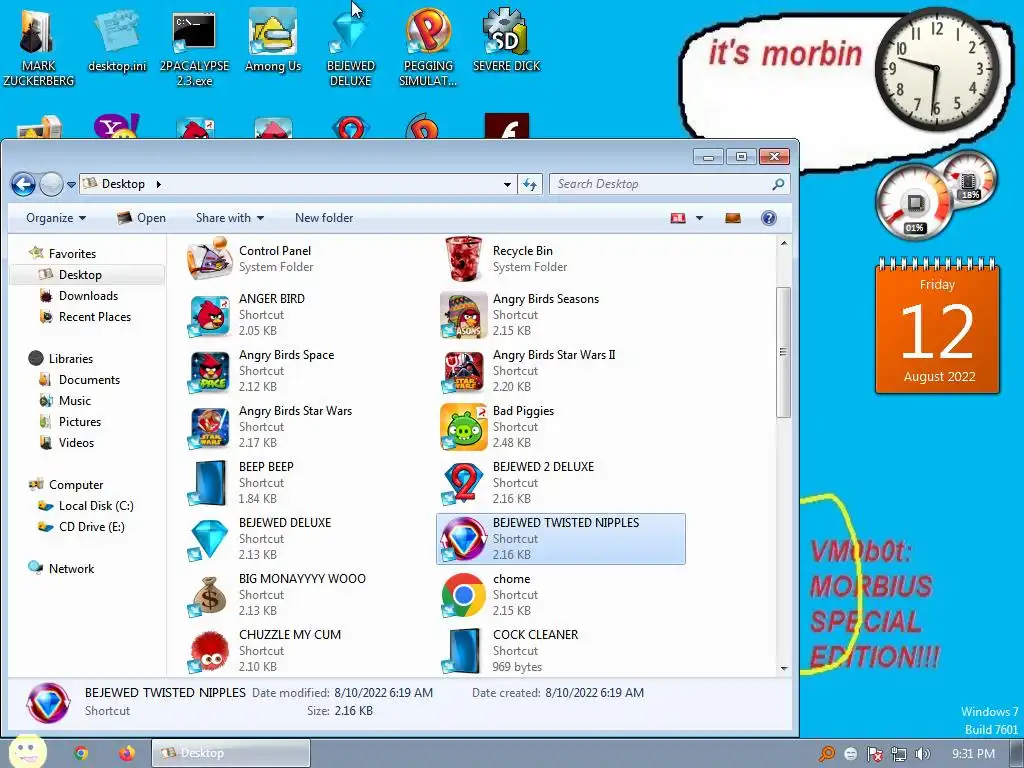This screenshot has height=768, width=1024.
Task: Select Recent Places in navigation pane
Action: click(95, 317)
